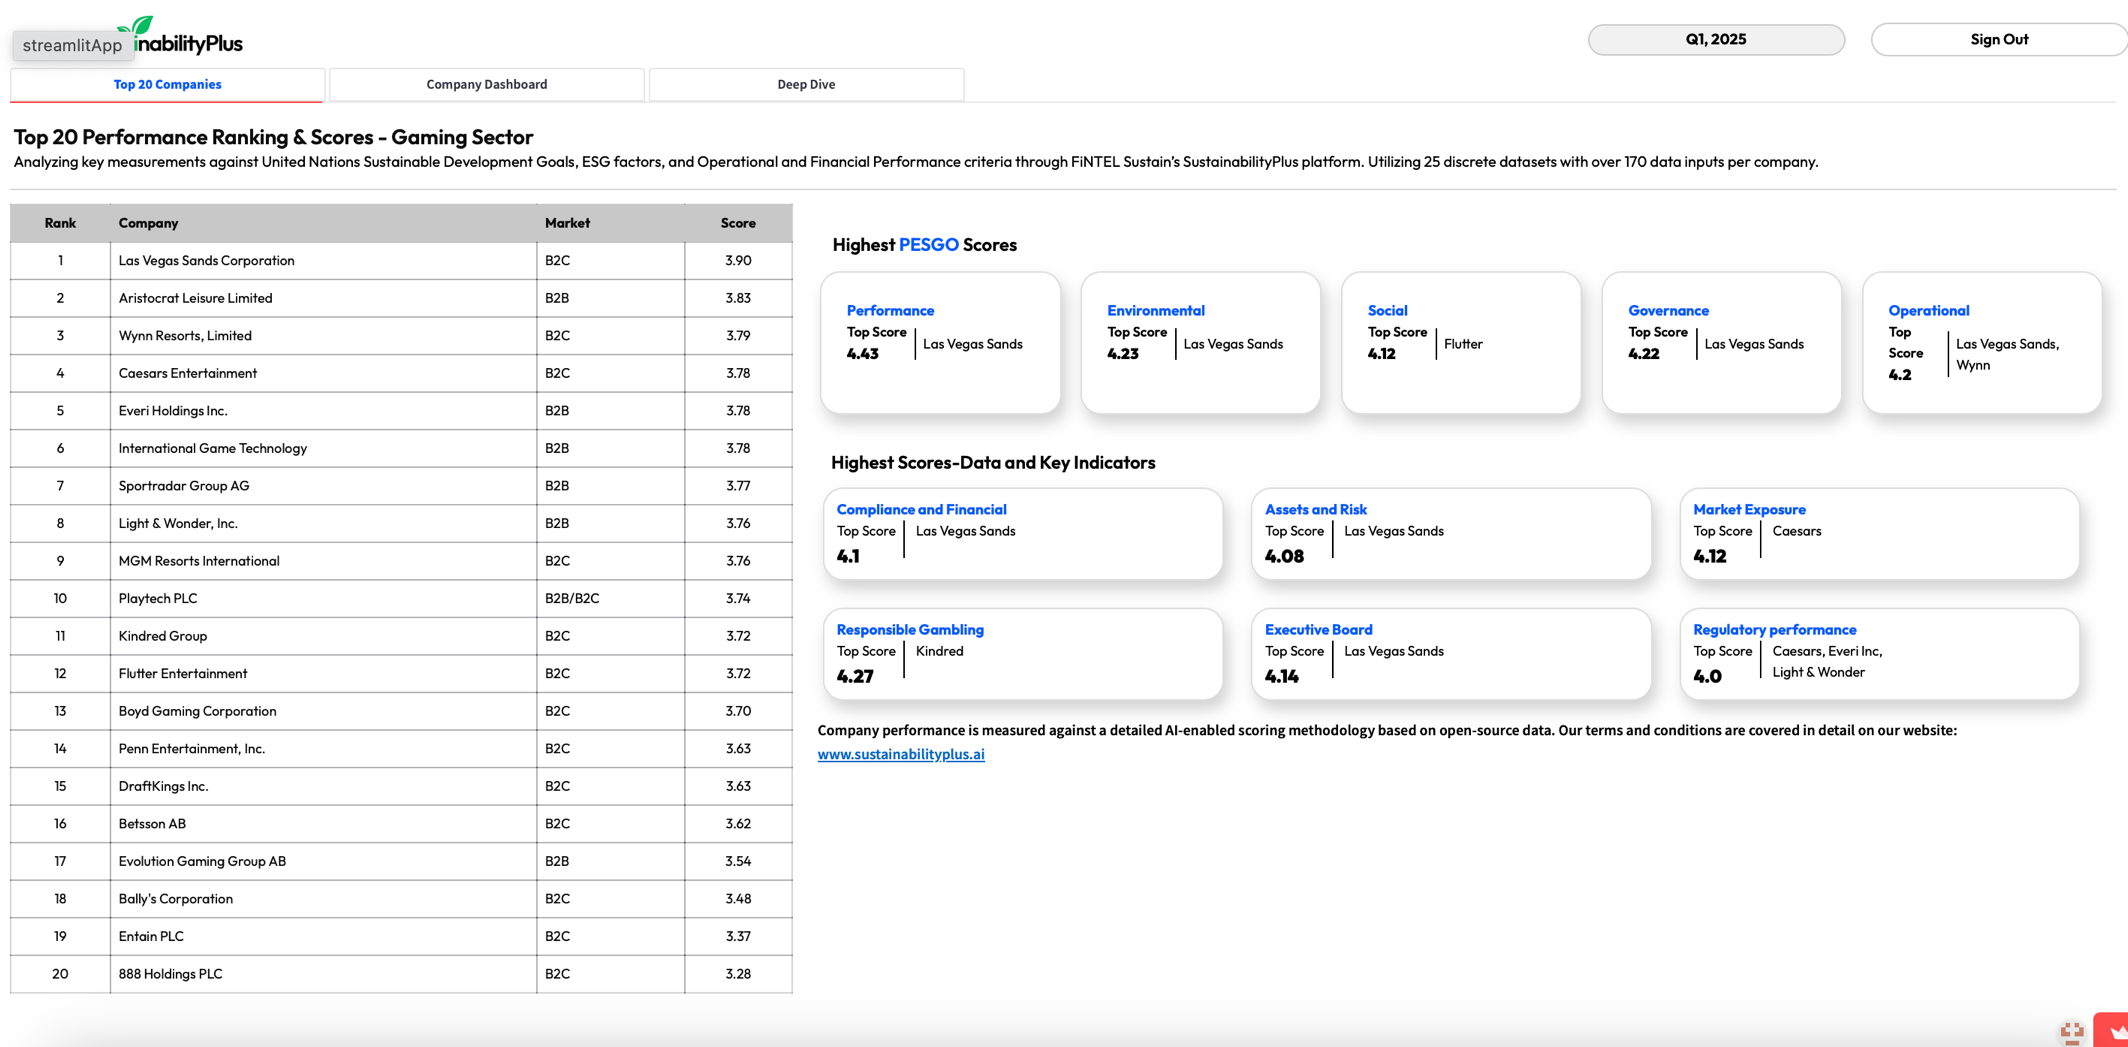
Task: Switch to the Company Dashboard tab
Action: [x=486, y=85]
